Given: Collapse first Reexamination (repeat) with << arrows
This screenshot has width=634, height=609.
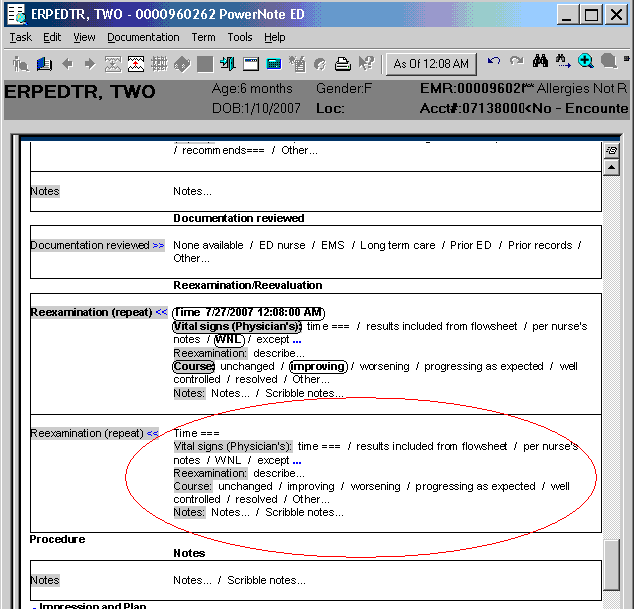Looking at the screenshot, I should click(x=161, y=313).
